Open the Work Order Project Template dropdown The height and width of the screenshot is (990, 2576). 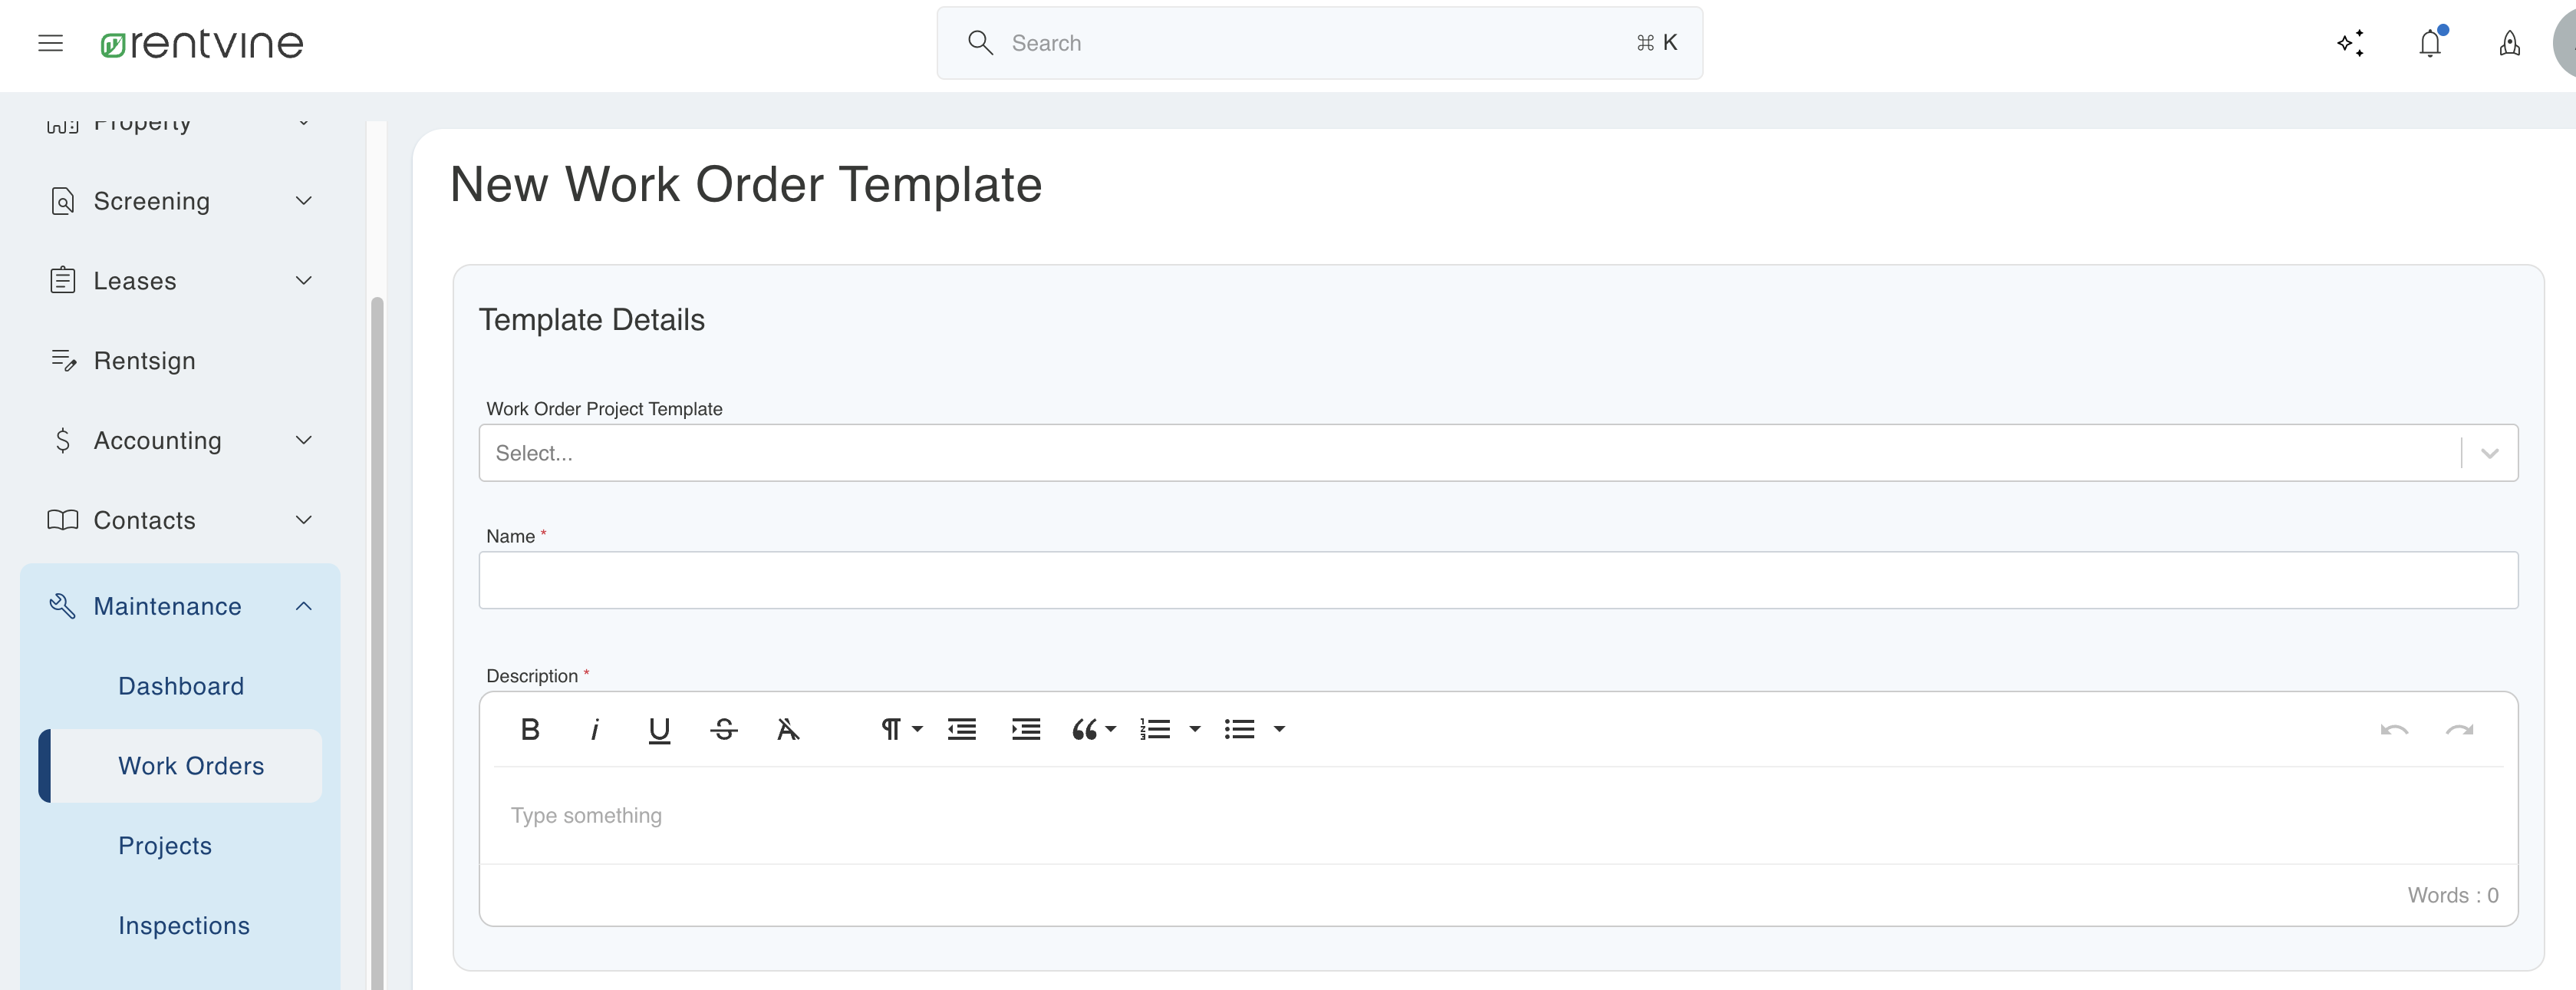1497,453
